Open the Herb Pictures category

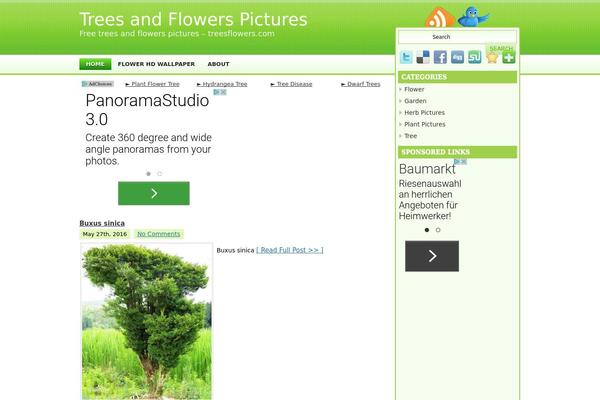[x=424, y=113]
